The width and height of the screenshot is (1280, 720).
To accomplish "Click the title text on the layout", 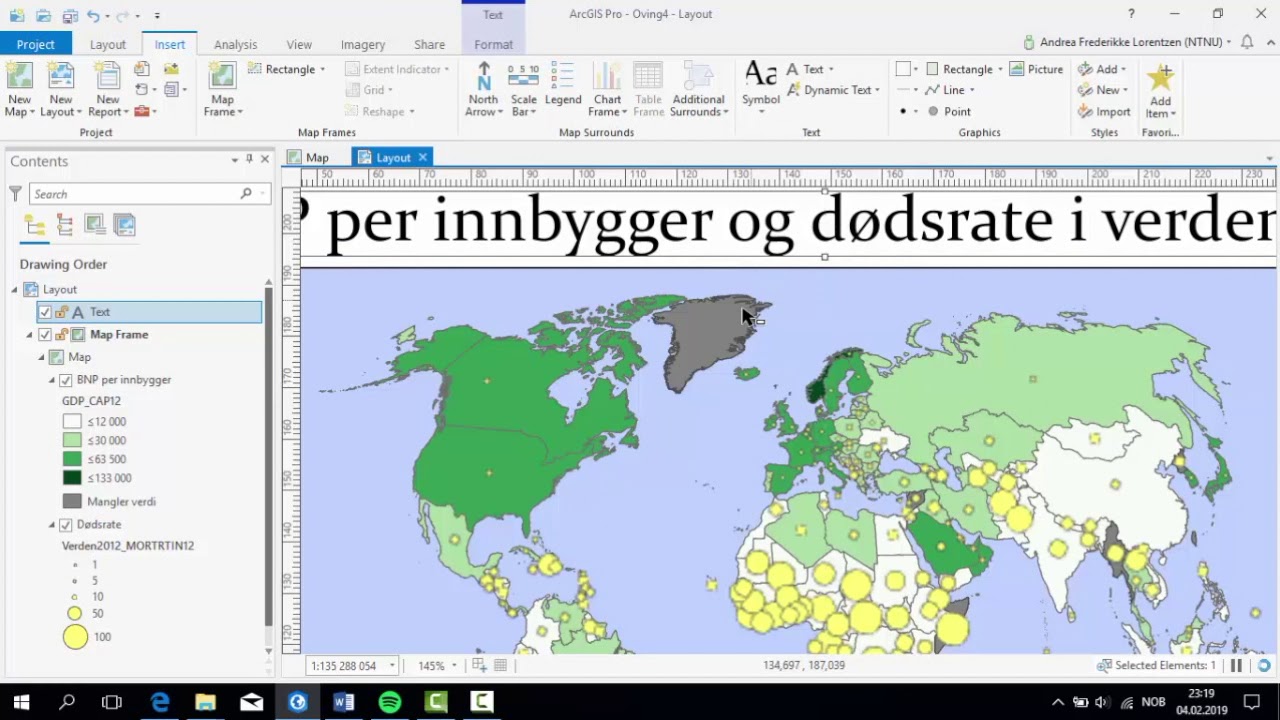I will (x=788, y=221).
